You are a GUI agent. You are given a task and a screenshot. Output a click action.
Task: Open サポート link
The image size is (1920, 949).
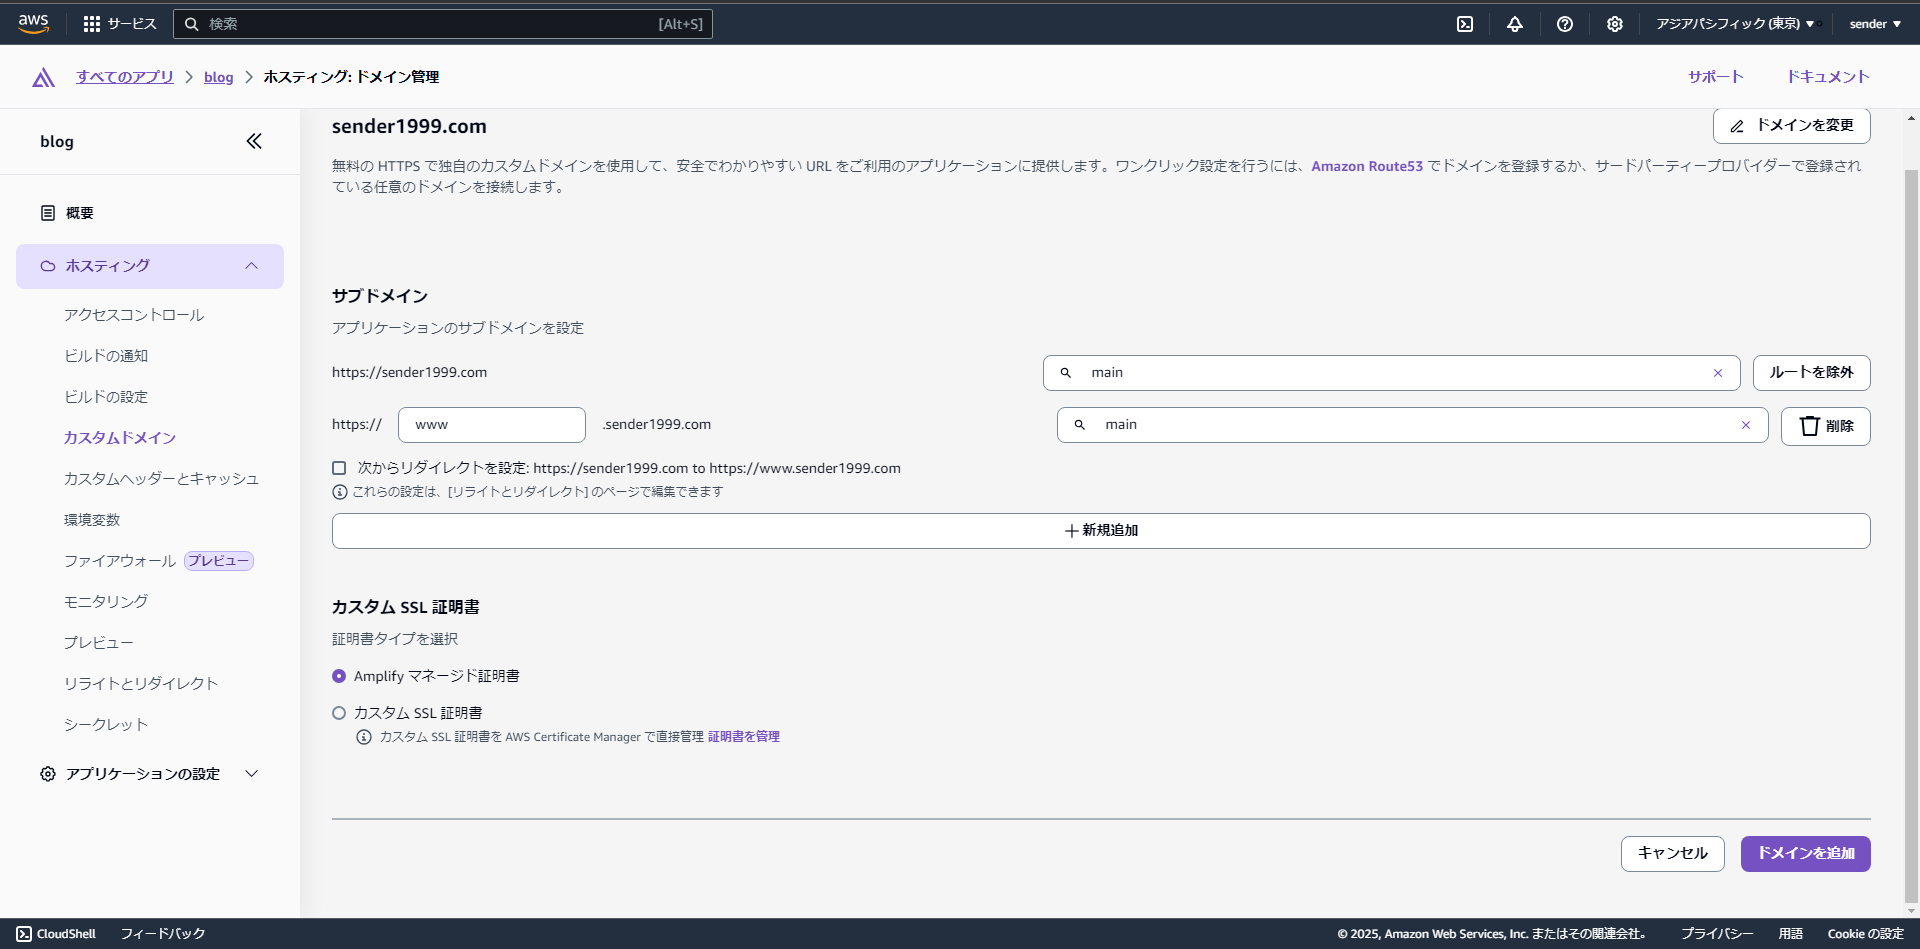pos(1716,77)
